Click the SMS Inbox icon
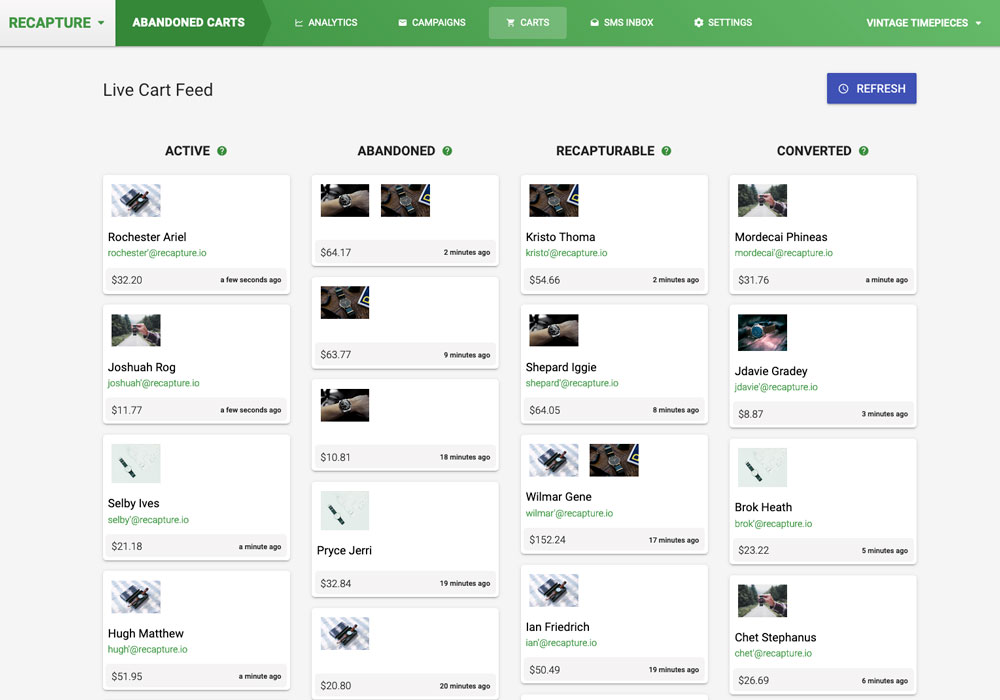The image size is (1000, 700). (594, 22)
